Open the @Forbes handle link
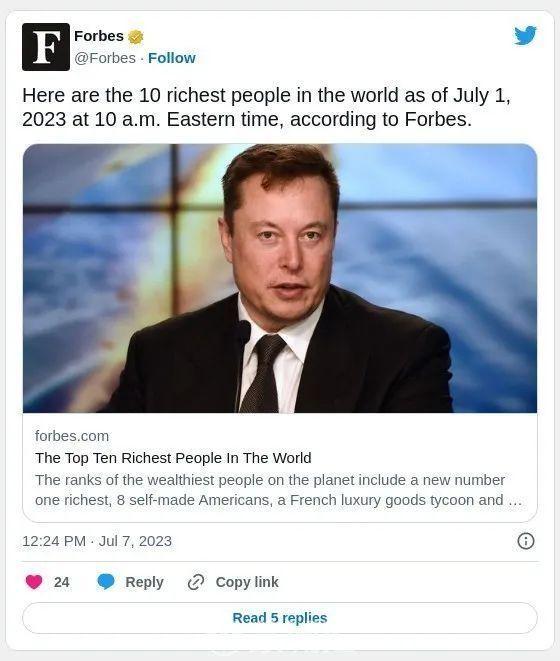Screen dimensions: 560x661 click(105, 58)
